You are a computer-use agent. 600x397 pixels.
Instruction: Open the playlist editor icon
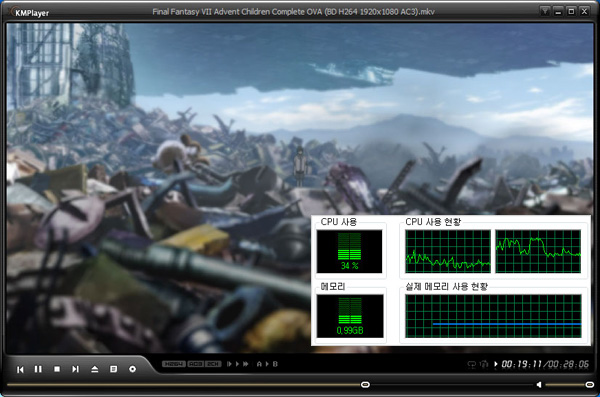pos(113,369)
